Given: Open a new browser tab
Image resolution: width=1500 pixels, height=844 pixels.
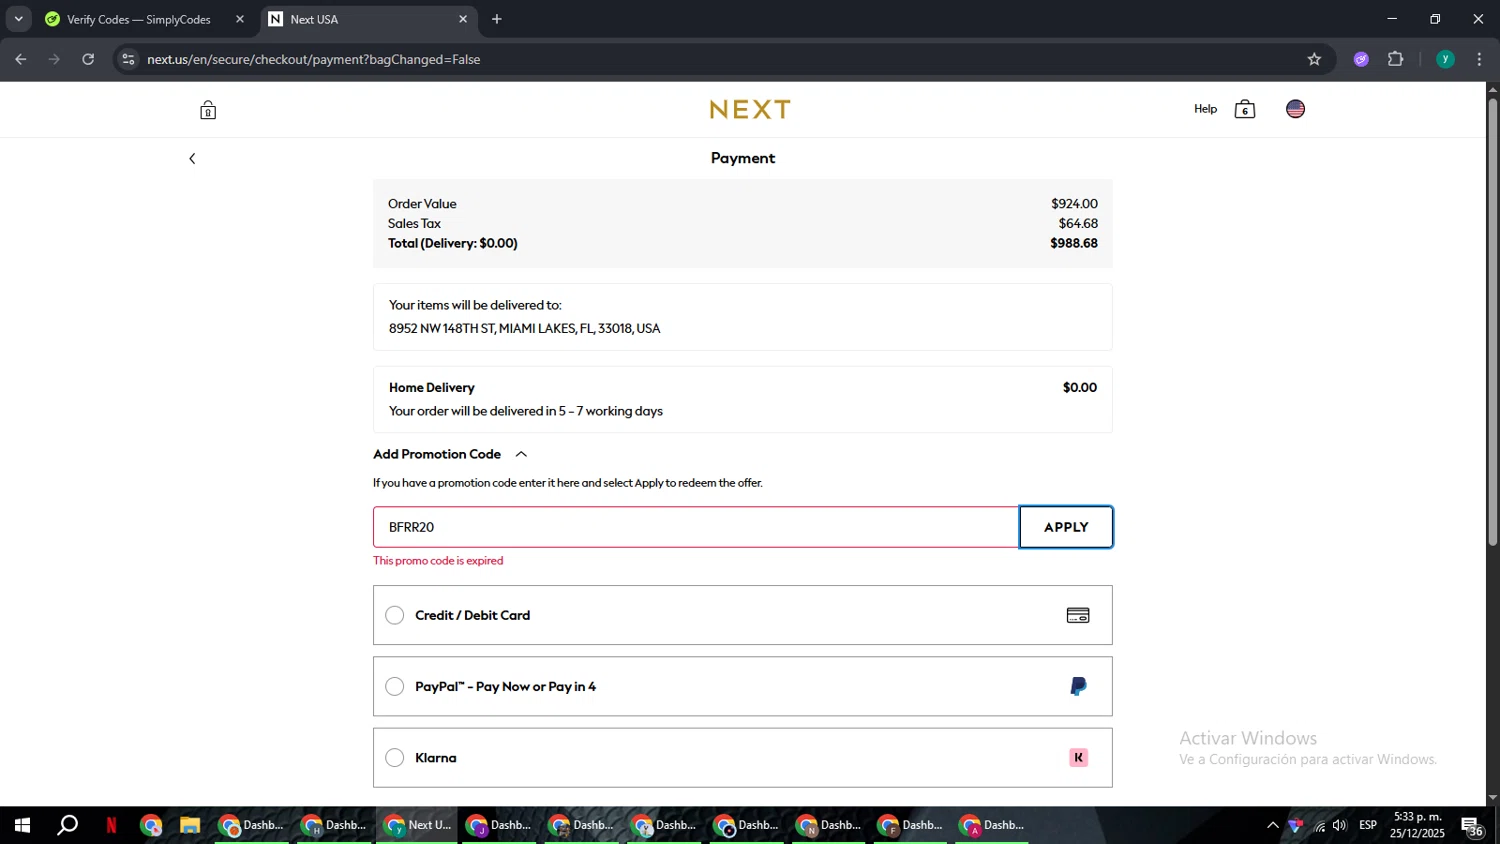Looking at the screenshot, I should click(497, 19).
